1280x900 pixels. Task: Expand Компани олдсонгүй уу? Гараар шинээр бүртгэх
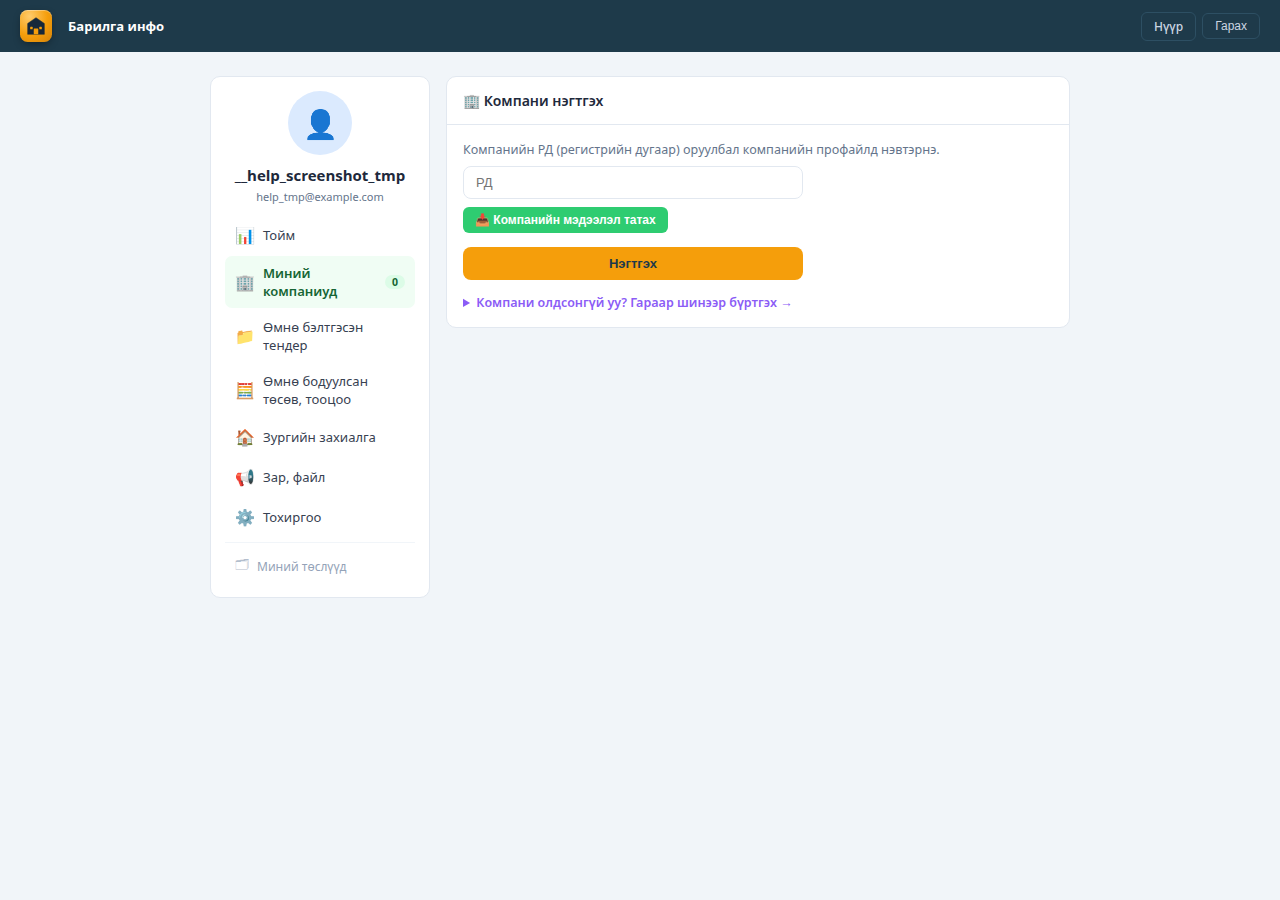628,303
